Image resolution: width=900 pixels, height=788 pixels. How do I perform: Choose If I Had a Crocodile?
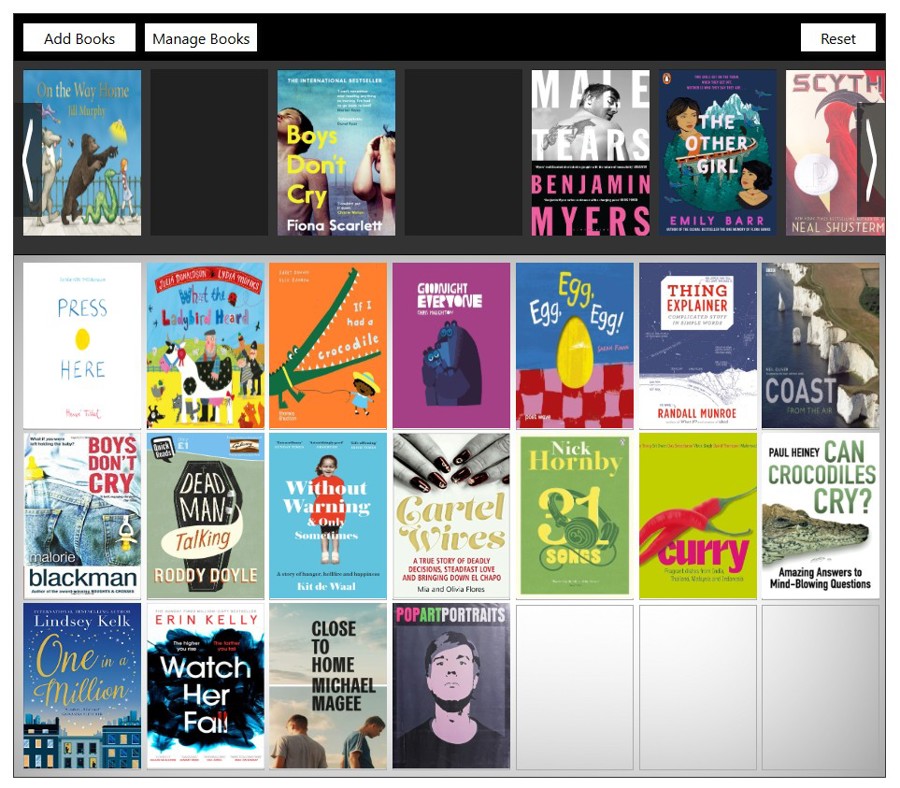(328, 346)
